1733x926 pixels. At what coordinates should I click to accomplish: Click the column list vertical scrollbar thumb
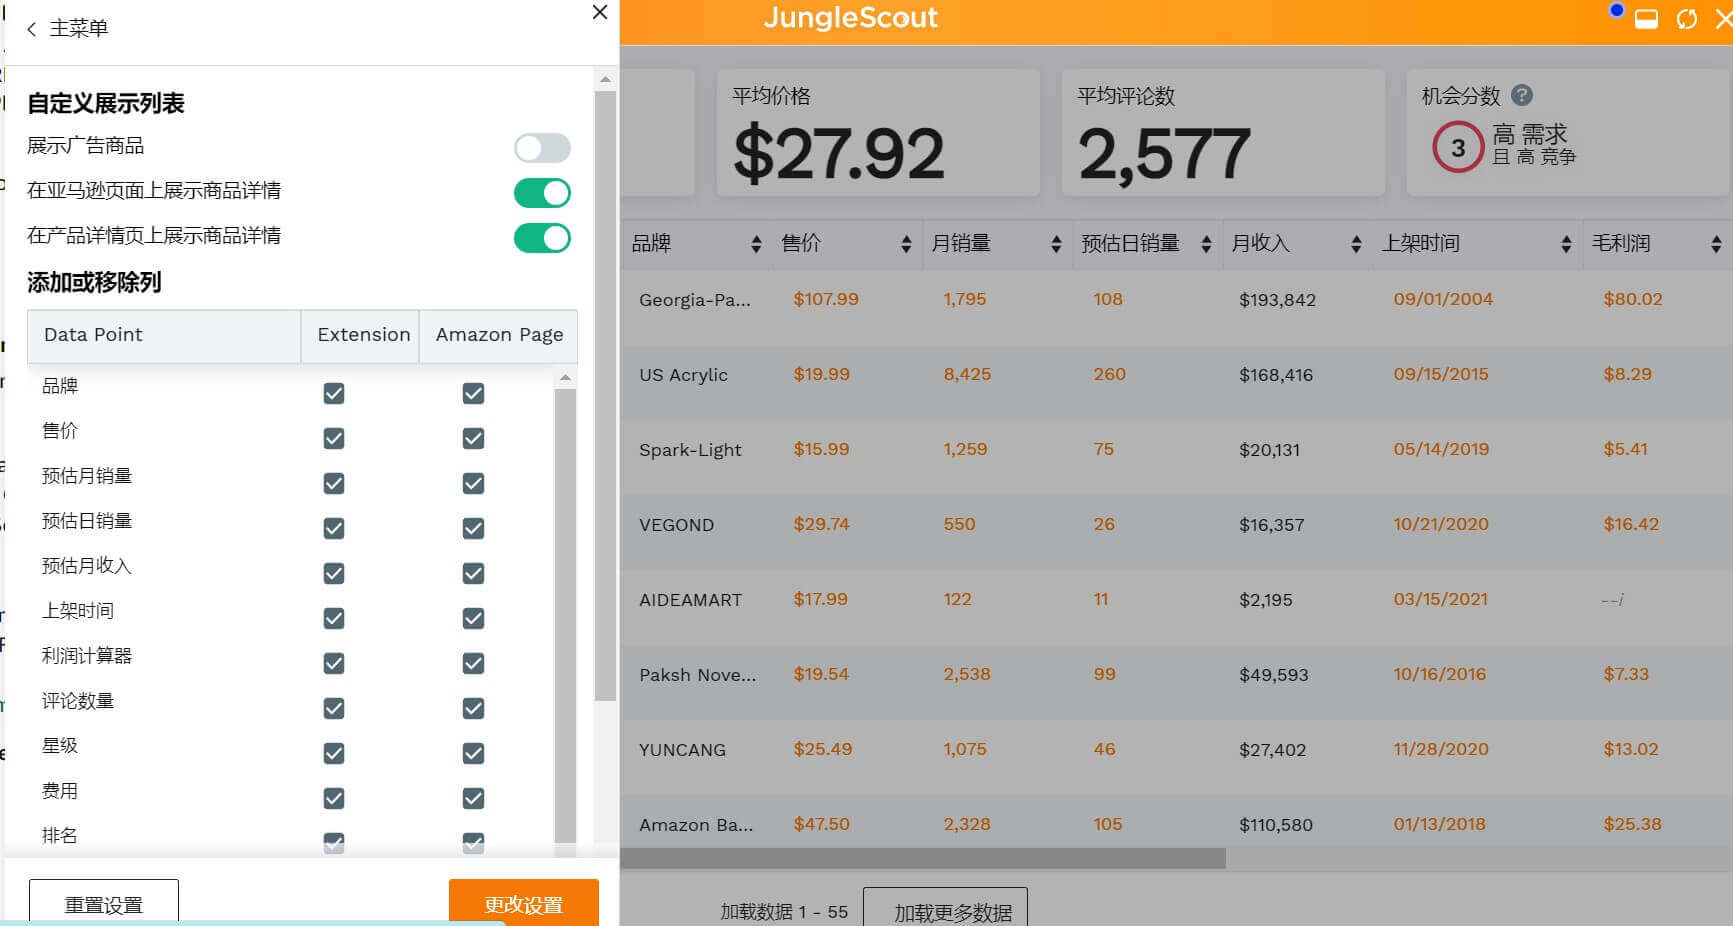pos(565,615)
